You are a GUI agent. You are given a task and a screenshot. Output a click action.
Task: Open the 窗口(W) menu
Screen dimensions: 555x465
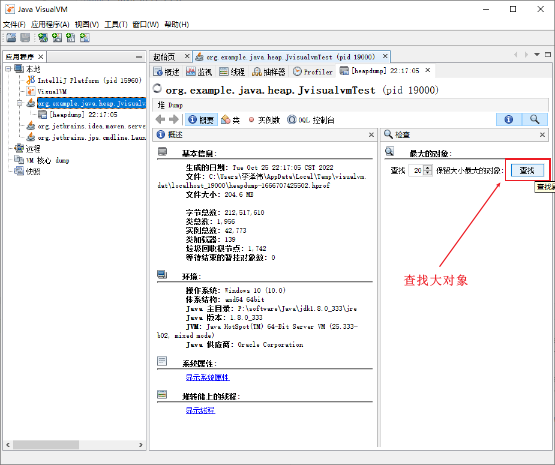click(145, 24)
